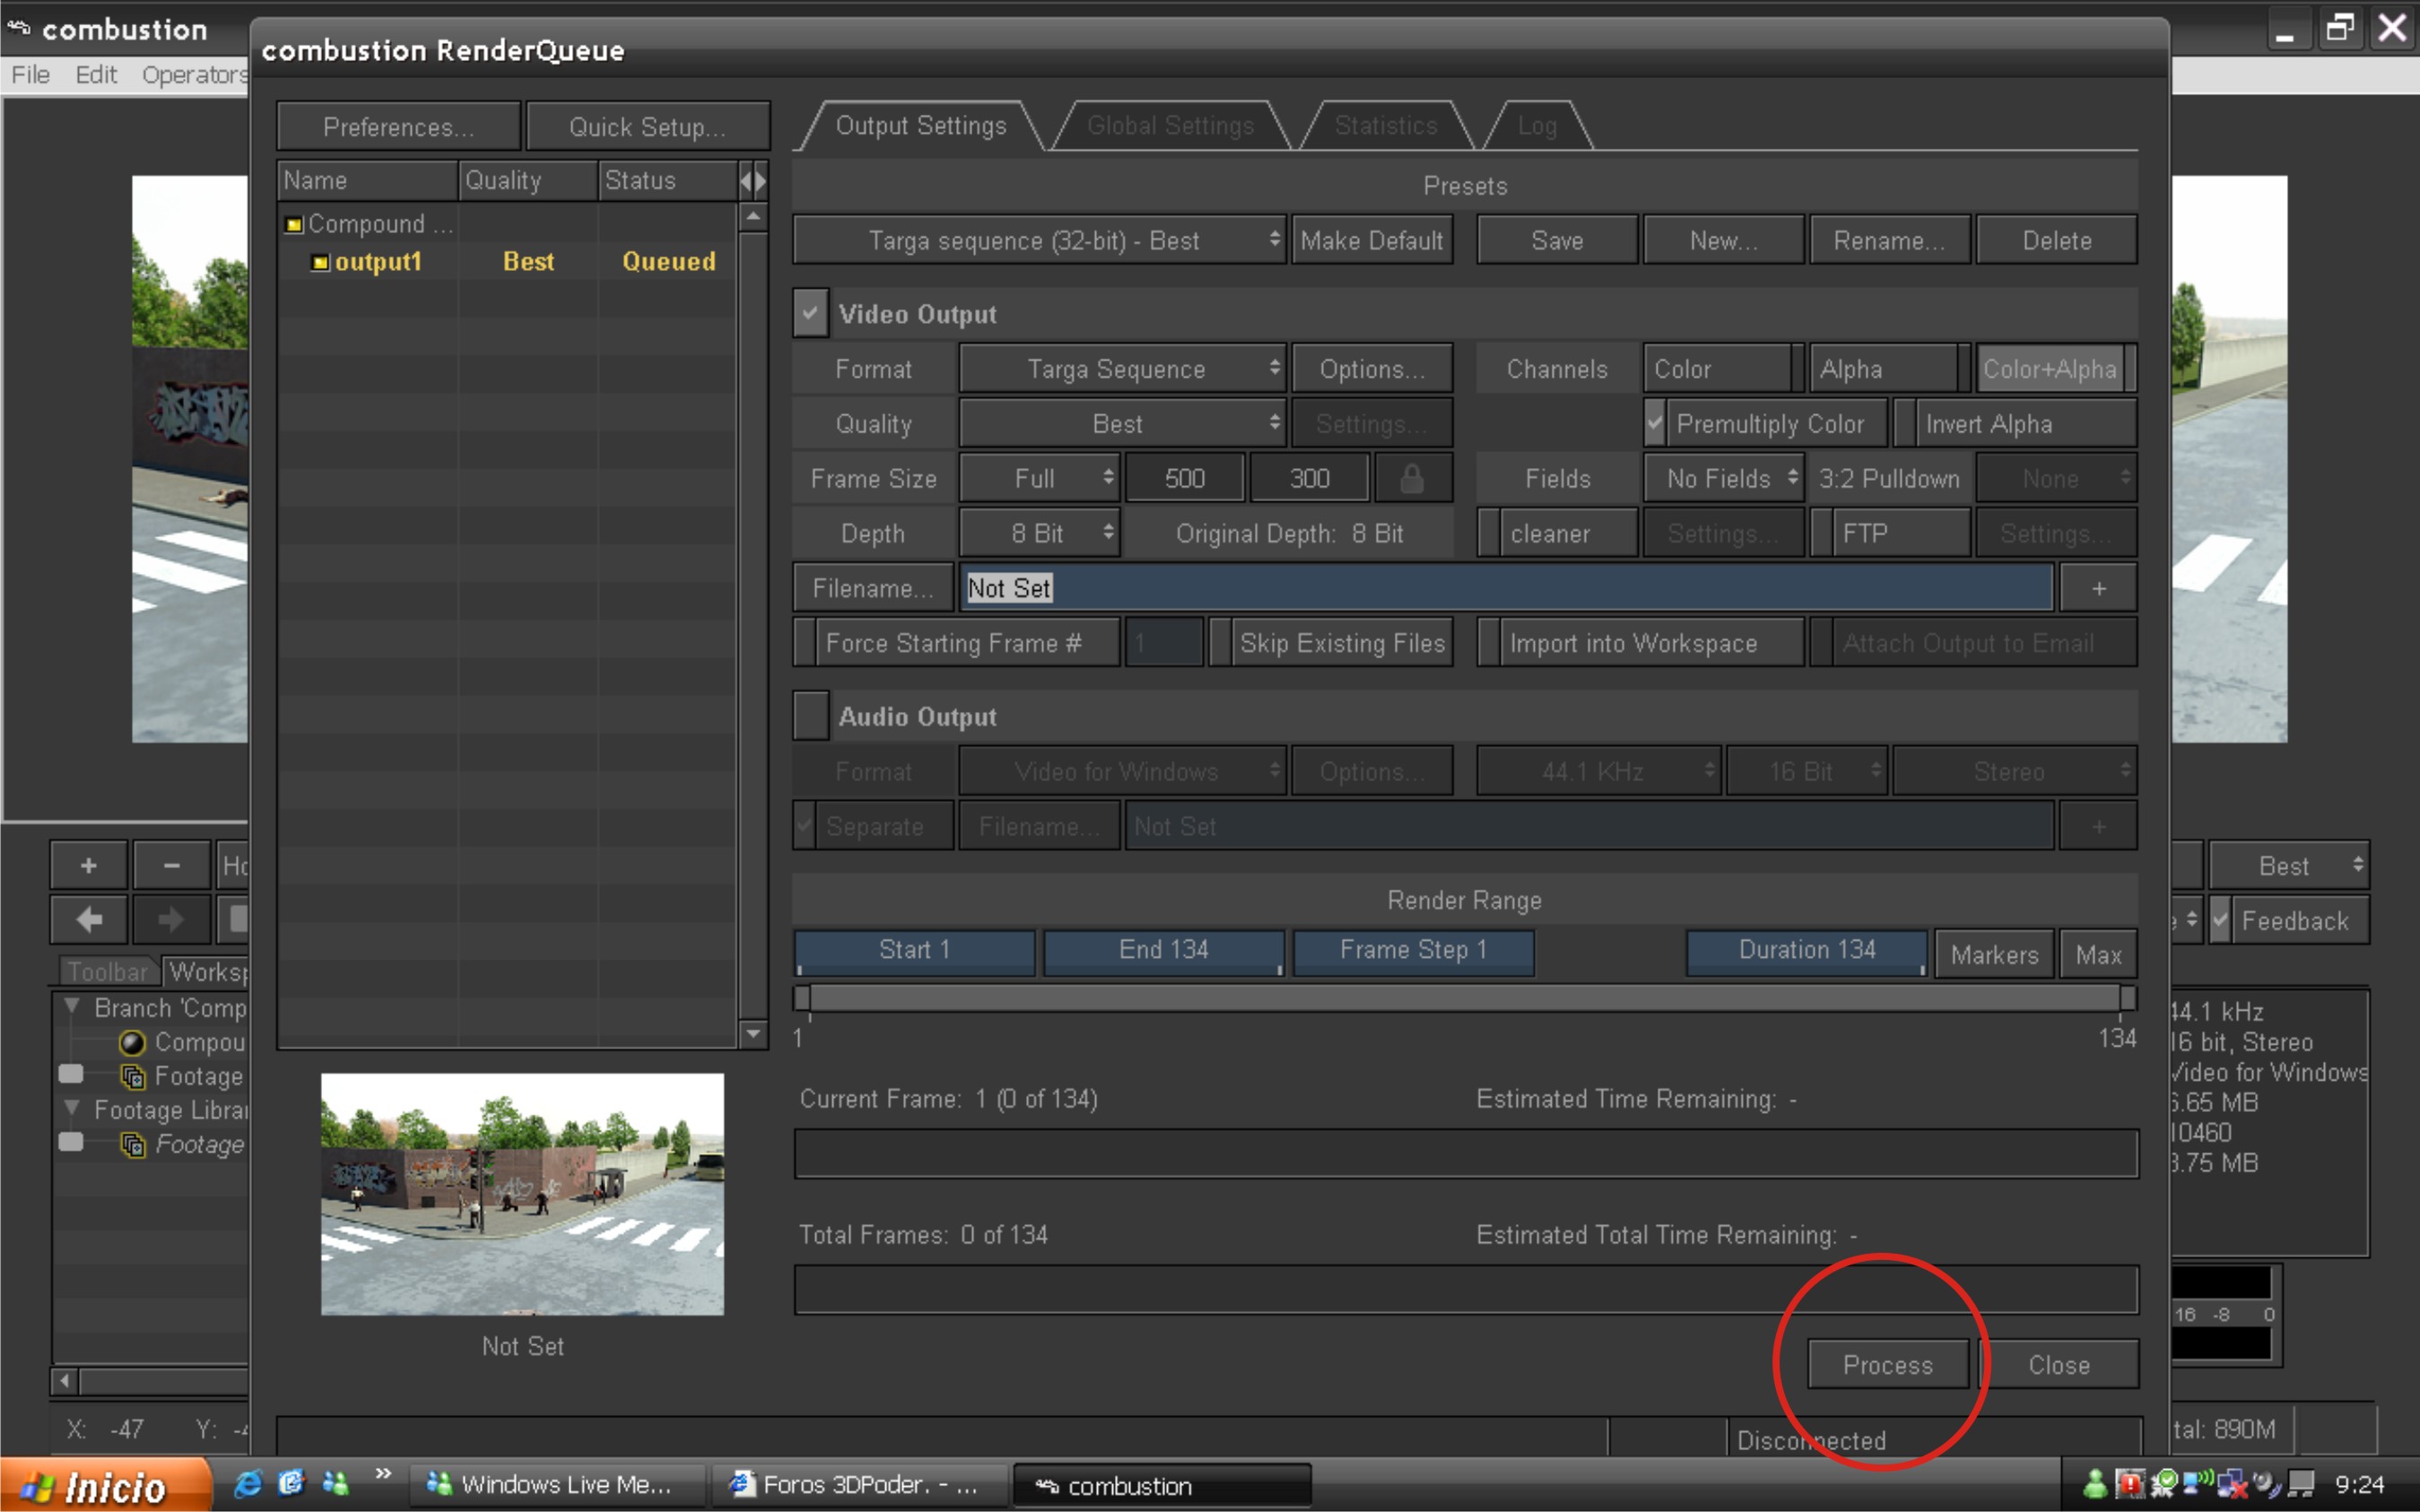The width and height of the screenshot is (2420, 1512).
Task: Click the render range slider bar
Action: click(x=1464, y=998)
